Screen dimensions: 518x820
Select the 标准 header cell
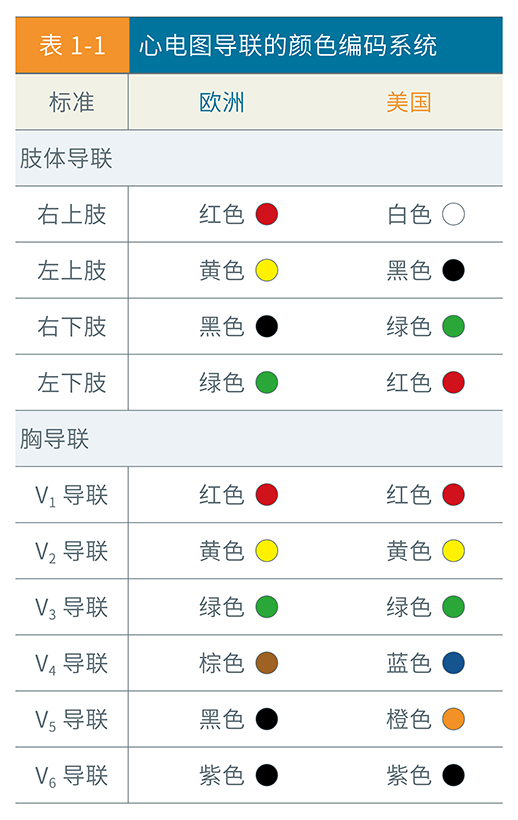click(72, 102)
